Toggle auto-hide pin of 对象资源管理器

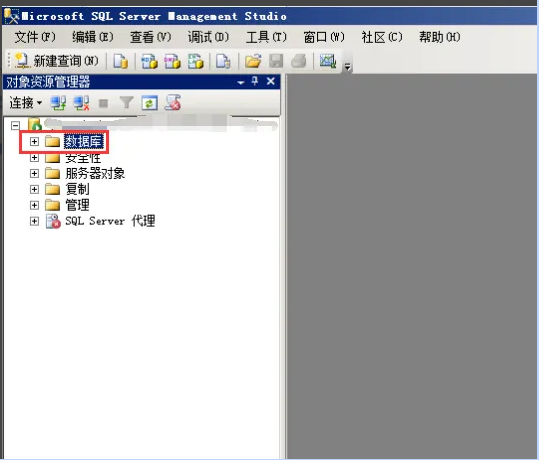tap(255, 81)
